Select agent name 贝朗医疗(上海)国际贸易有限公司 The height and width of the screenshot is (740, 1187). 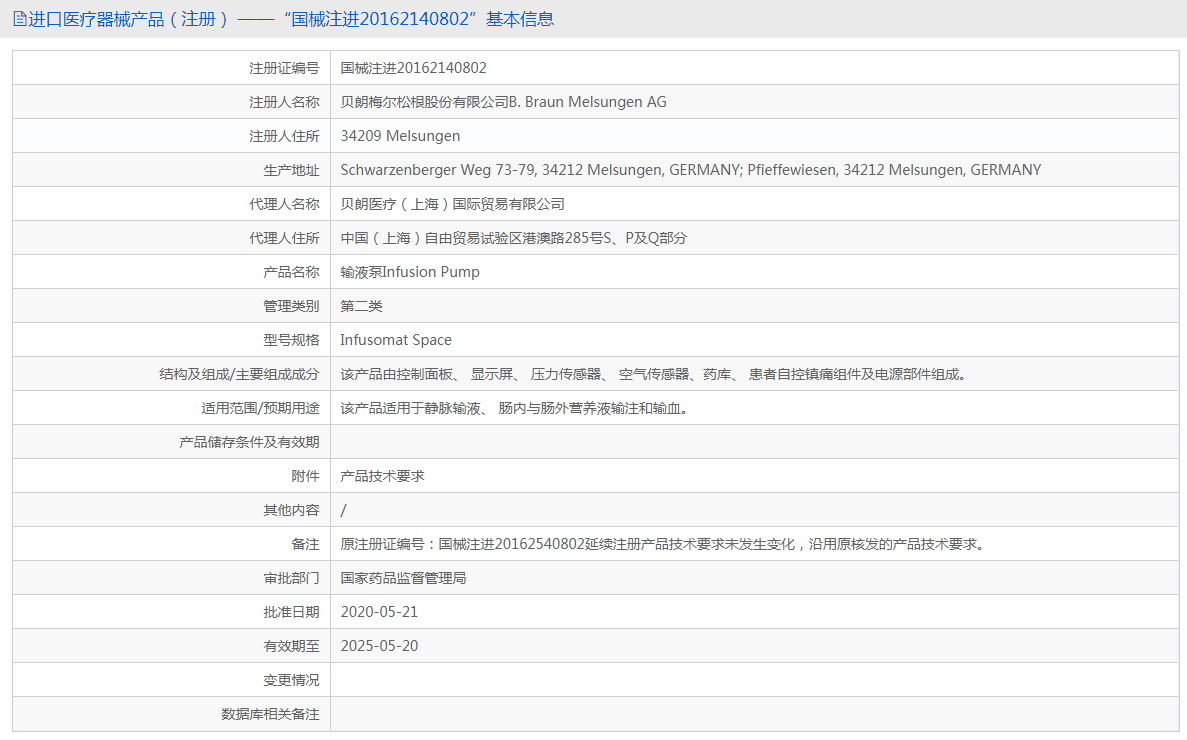(x=452, y=204)
